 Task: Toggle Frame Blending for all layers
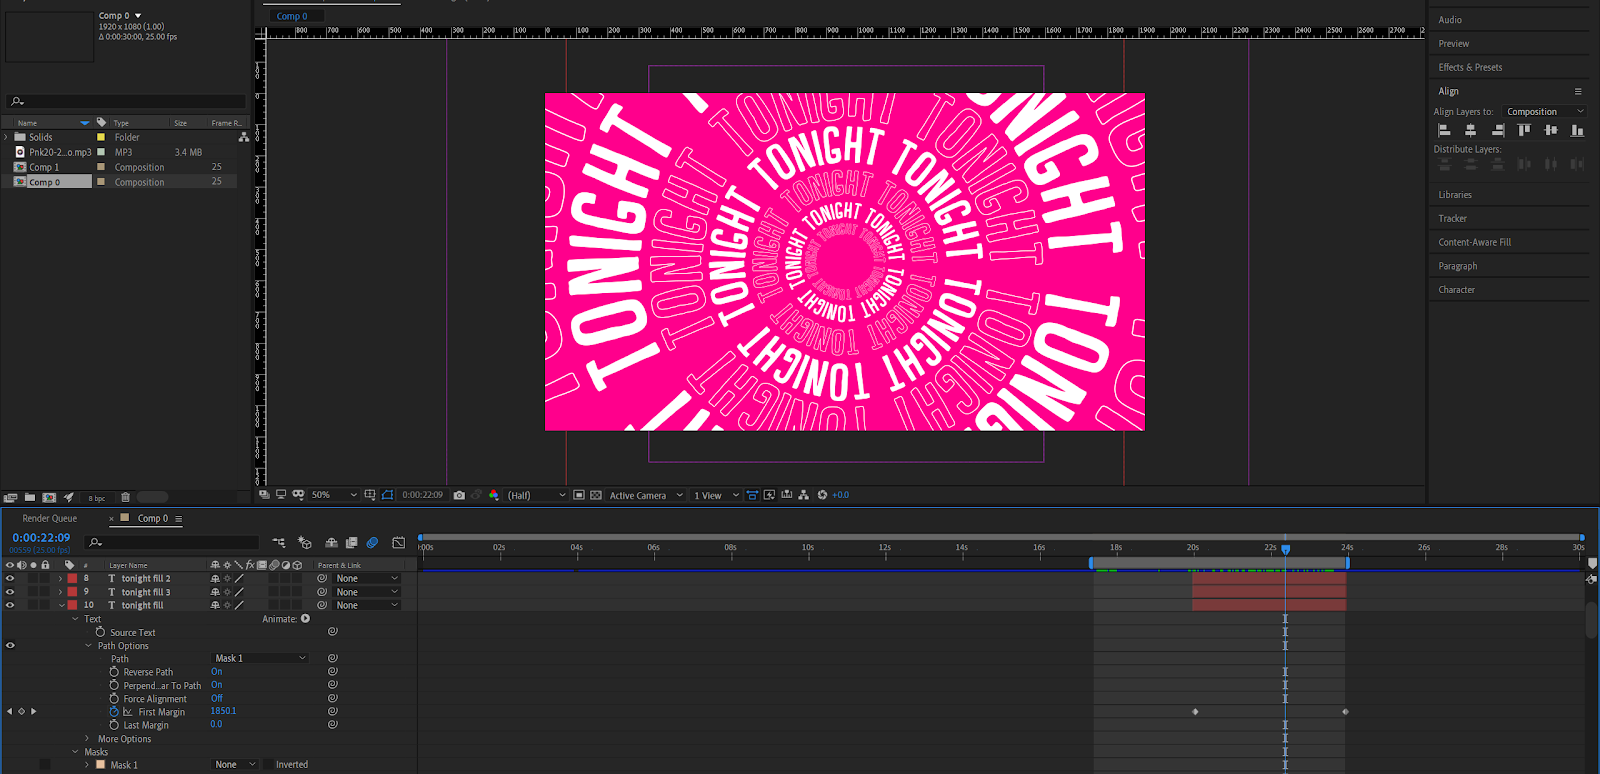[x=351, y=543]
